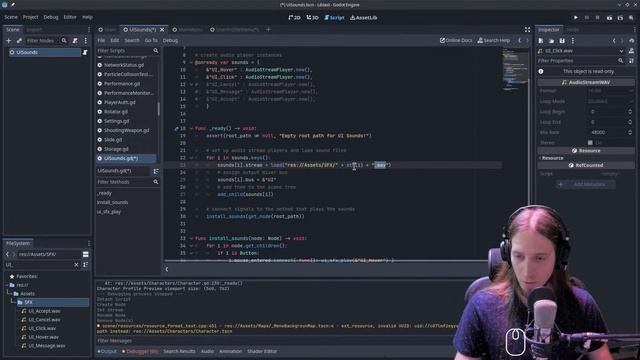Open the top Editor menu
Viewport: 640px width, 360px height.
point(70,17)
